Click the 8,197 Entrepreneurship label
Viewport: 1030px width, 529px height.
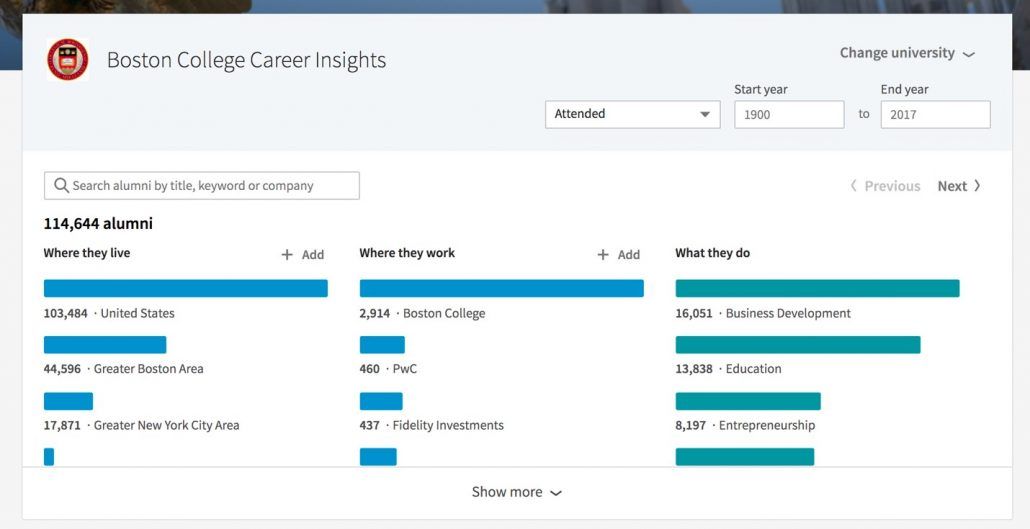(746, 425)
